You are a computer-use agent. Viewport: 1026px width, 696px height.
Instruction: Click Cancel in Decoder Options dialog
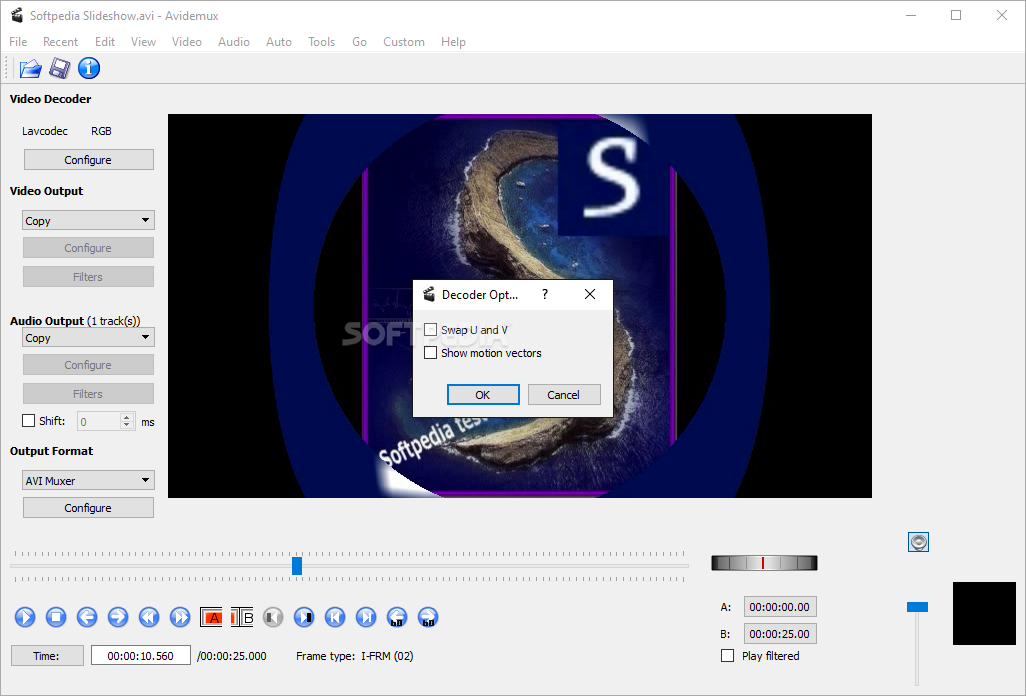click(x=564, y=394)
